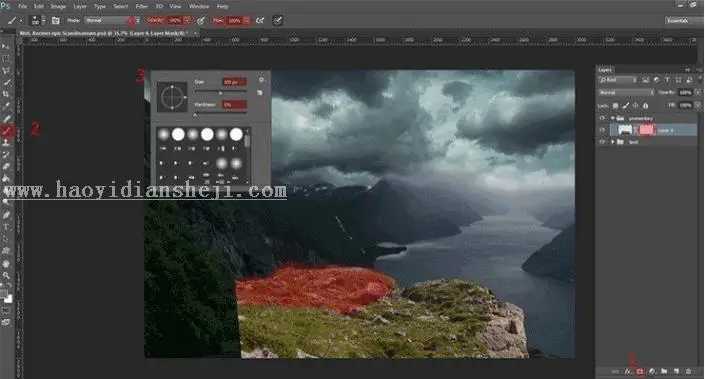The width and height of the screenshot is (705, 379).
Task: Hide the top layer group
Action: coord(602,118)
